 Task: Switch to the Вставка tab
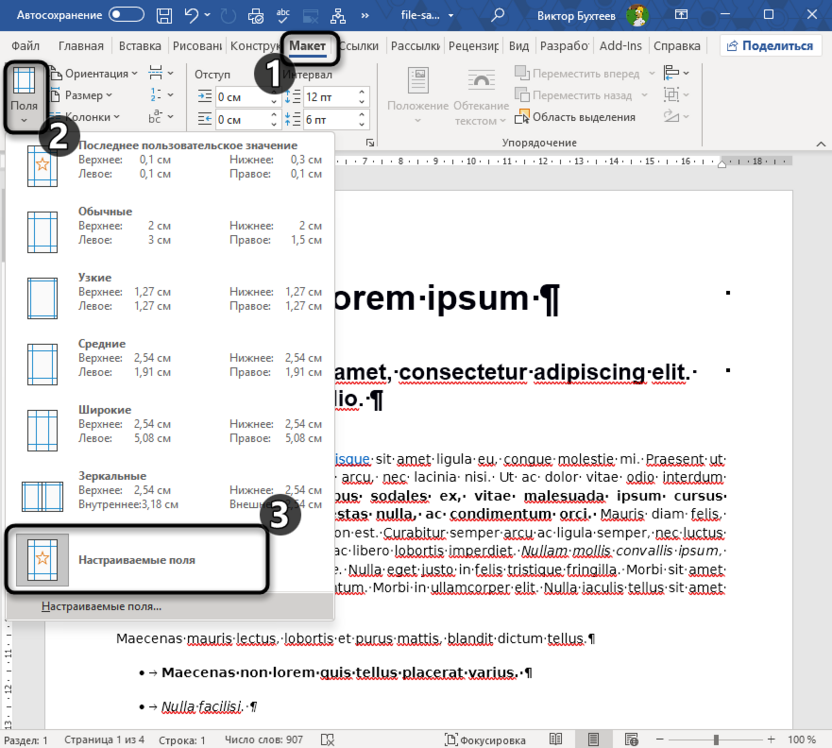tap(140, 46)
